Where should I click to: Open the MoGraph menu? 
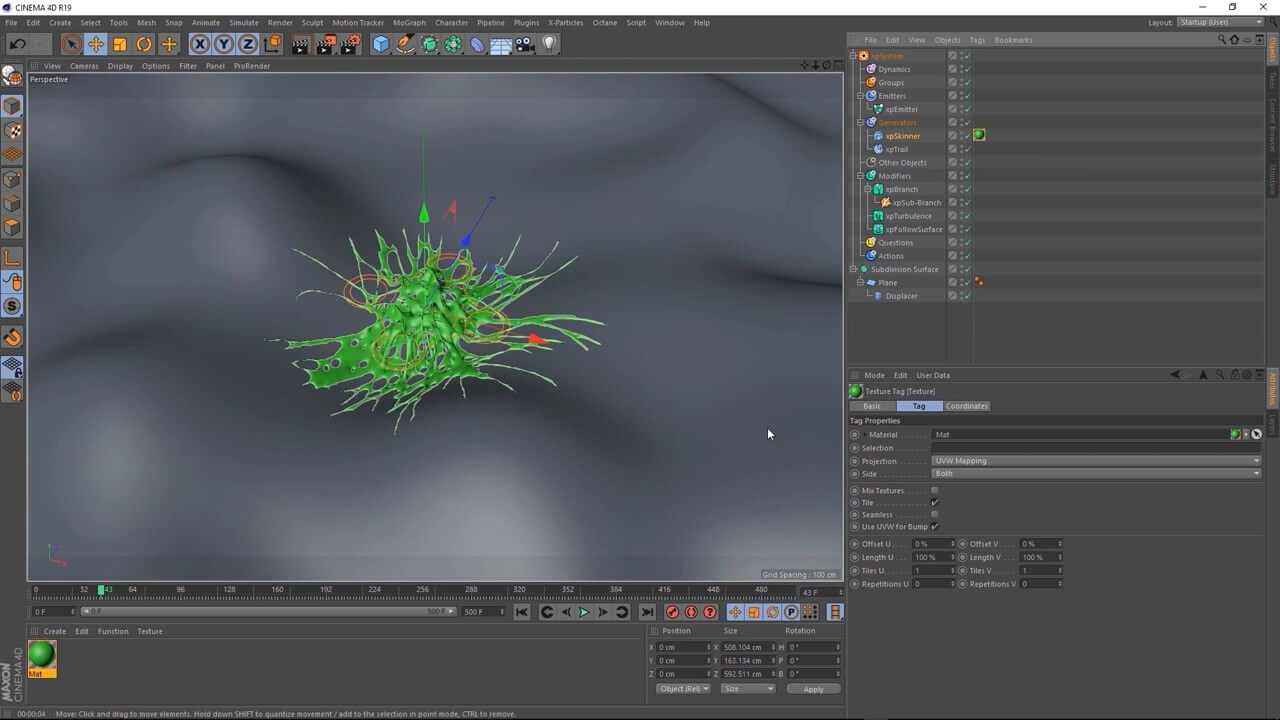pos(409,22)
